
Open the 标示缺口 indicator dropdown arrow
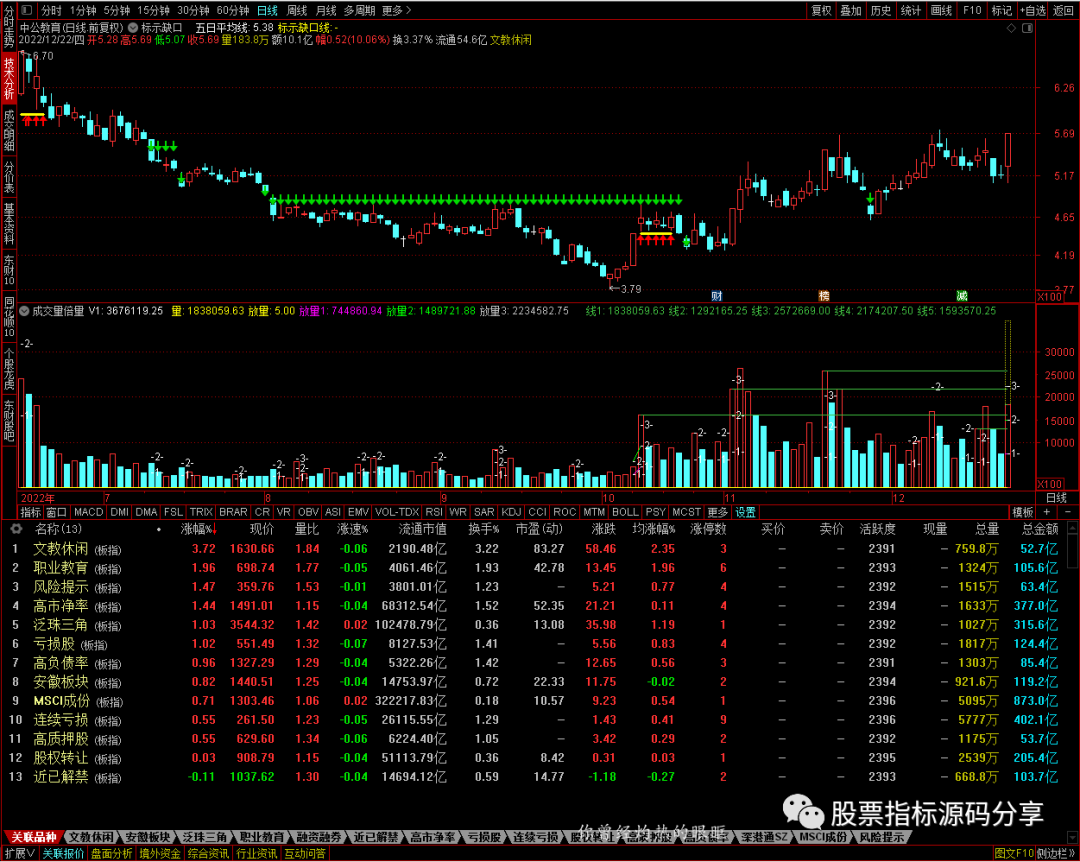[134, 28]
